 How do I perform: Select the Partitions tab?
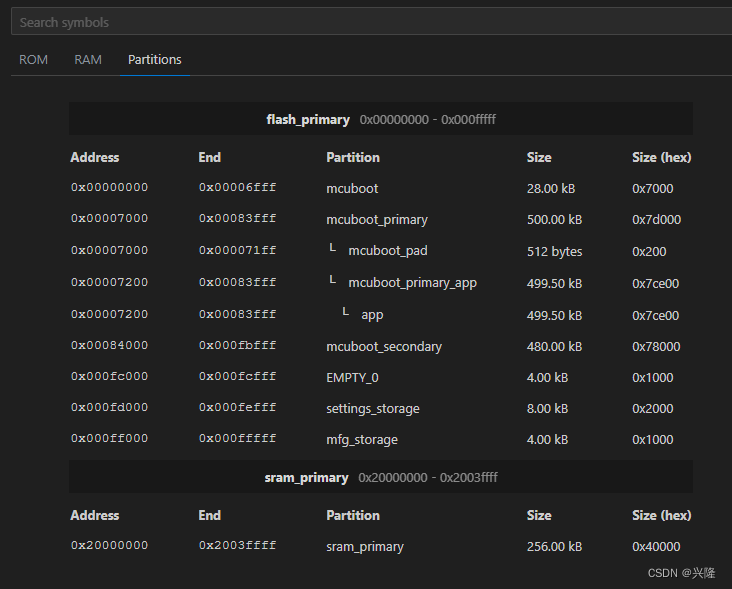[155, 60]
